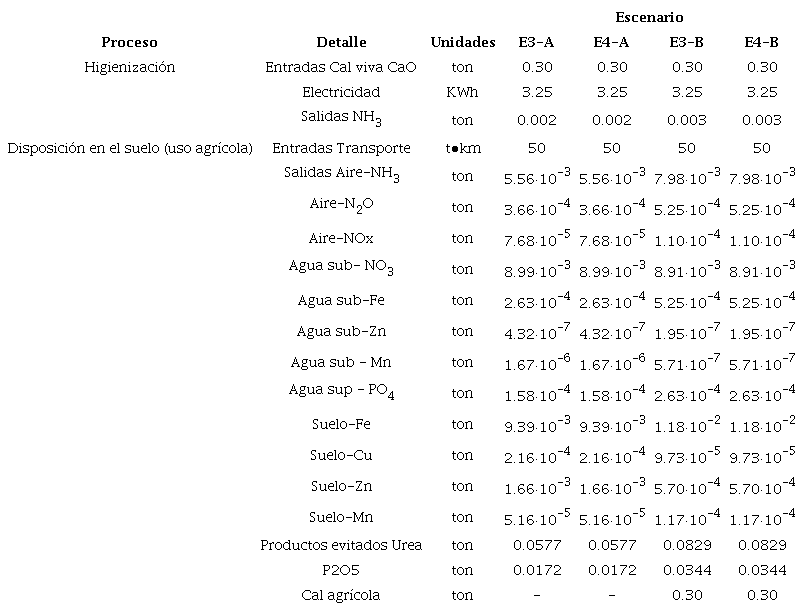
Task: Select the Agua sub-Zn row label
Action: point(341,331)
